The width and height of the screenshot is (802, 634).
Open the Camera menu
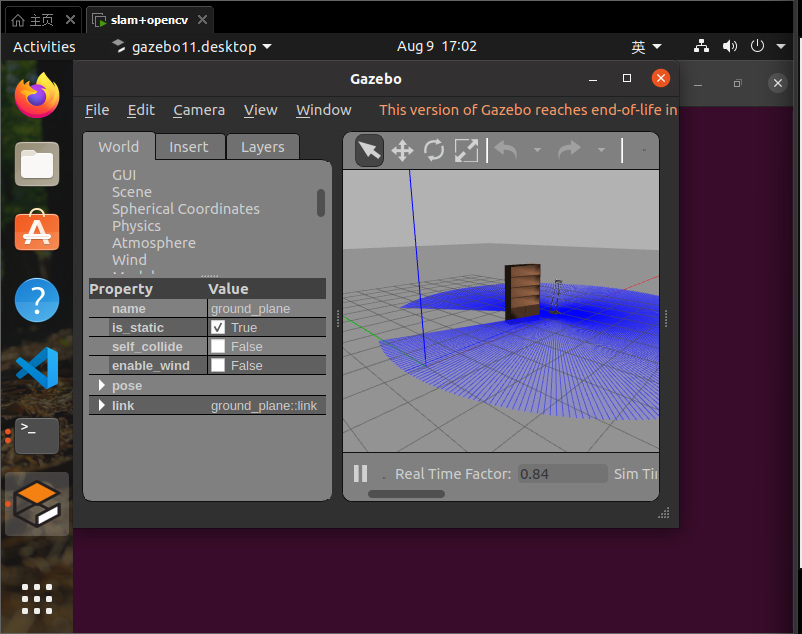coord(199,110)
